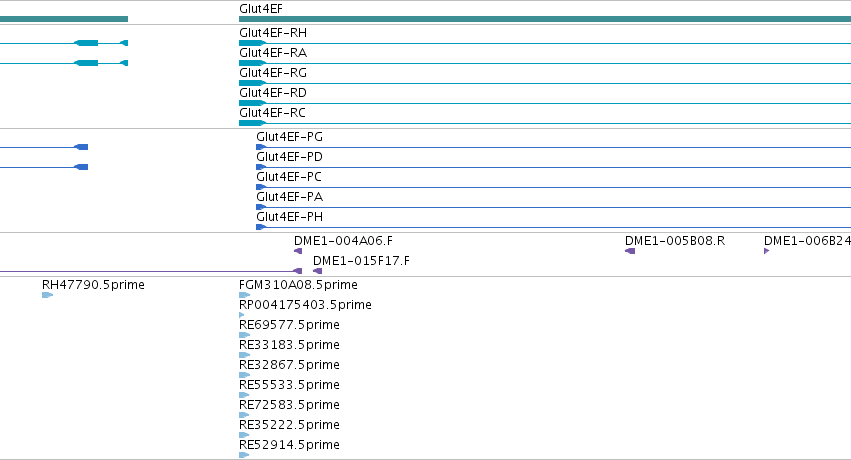Click RE32867.5prime arrow glyph
This screenshot has height=460, width=851.
pos(244,375)
